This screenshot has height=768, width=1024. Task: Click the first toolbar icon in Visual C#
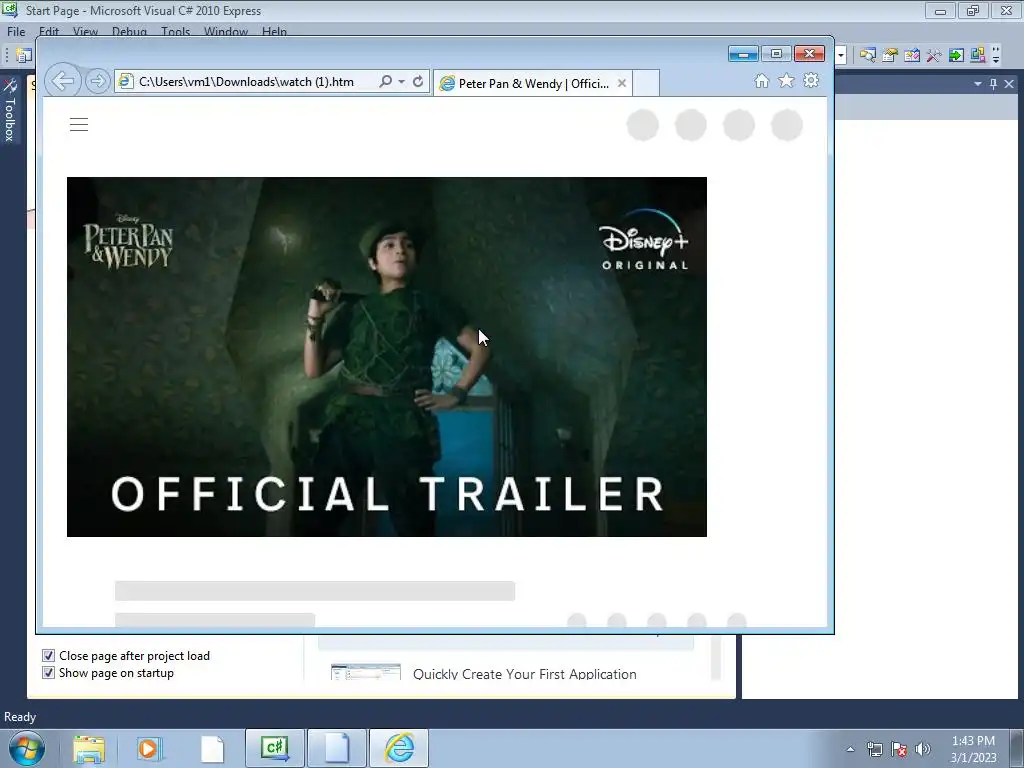[x=24, y=56]
